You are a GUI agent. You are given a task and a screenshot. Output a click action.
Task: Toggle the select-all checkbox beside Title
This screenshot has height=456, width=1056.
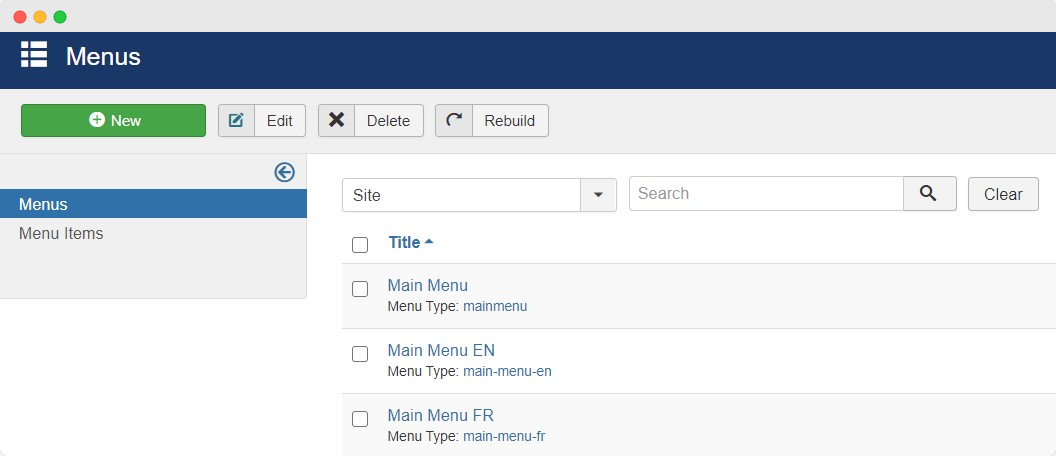click(x=360, y=245)
